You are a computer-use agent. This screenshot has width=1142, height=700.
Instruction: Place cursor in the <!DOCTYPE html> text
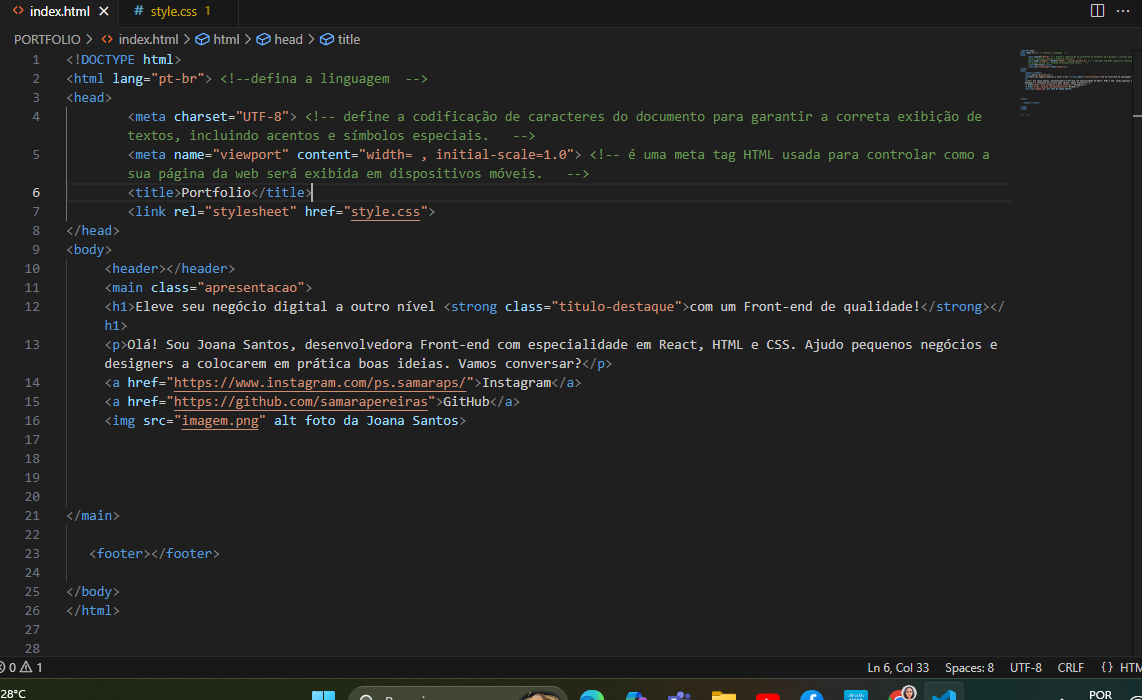pyautogui.click(x=123, y=60)
